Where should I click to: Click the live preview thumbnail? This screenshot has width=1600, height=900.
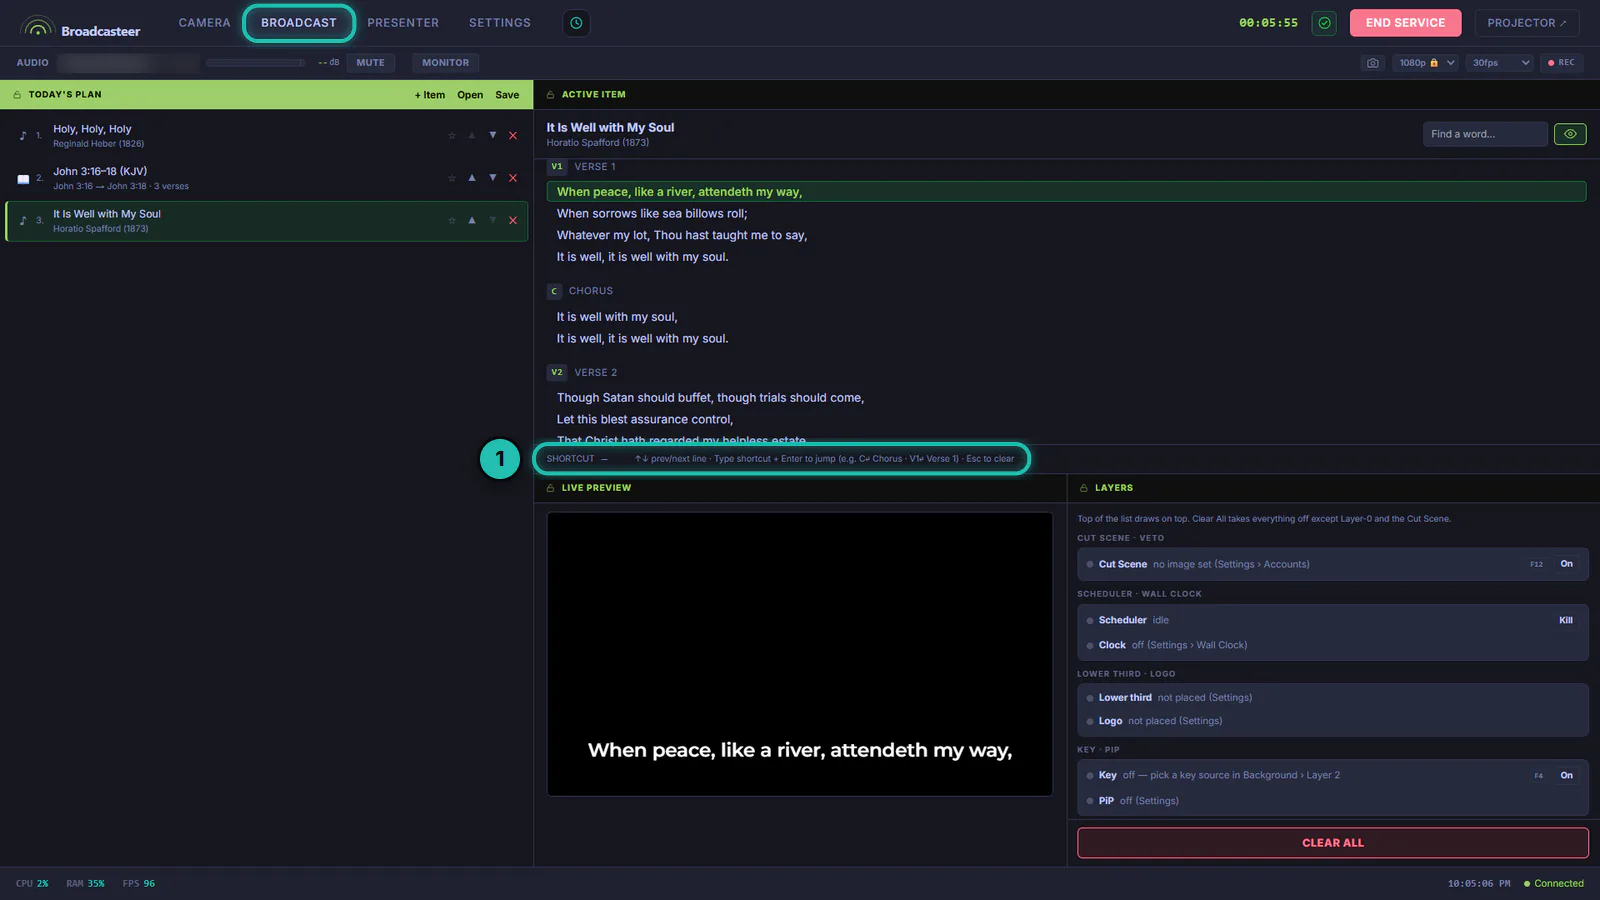tap(799, 654)
